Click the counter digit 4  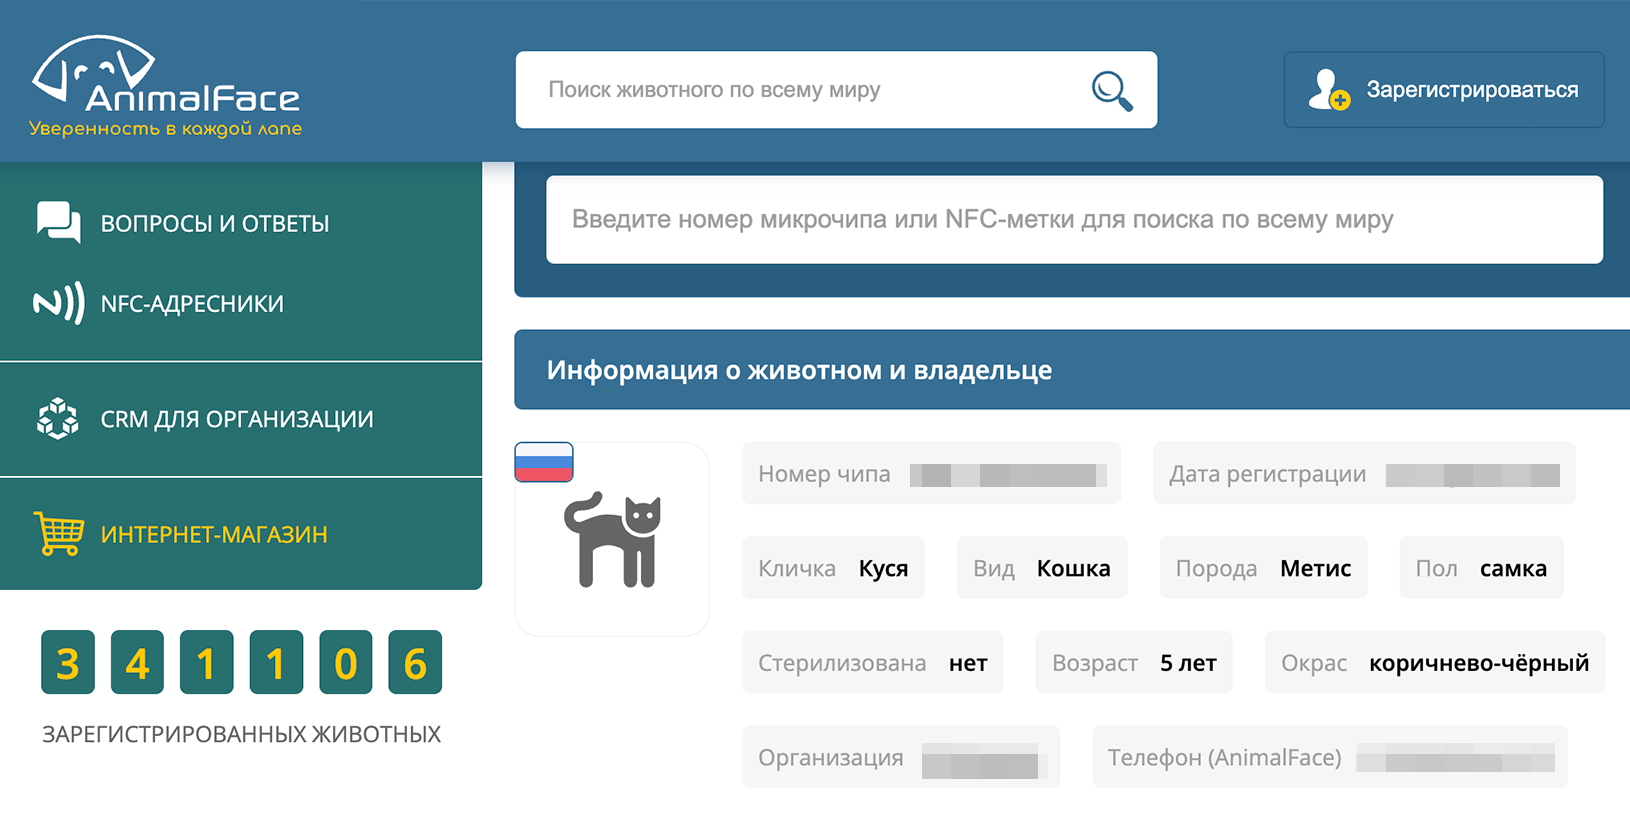point(137,662)
